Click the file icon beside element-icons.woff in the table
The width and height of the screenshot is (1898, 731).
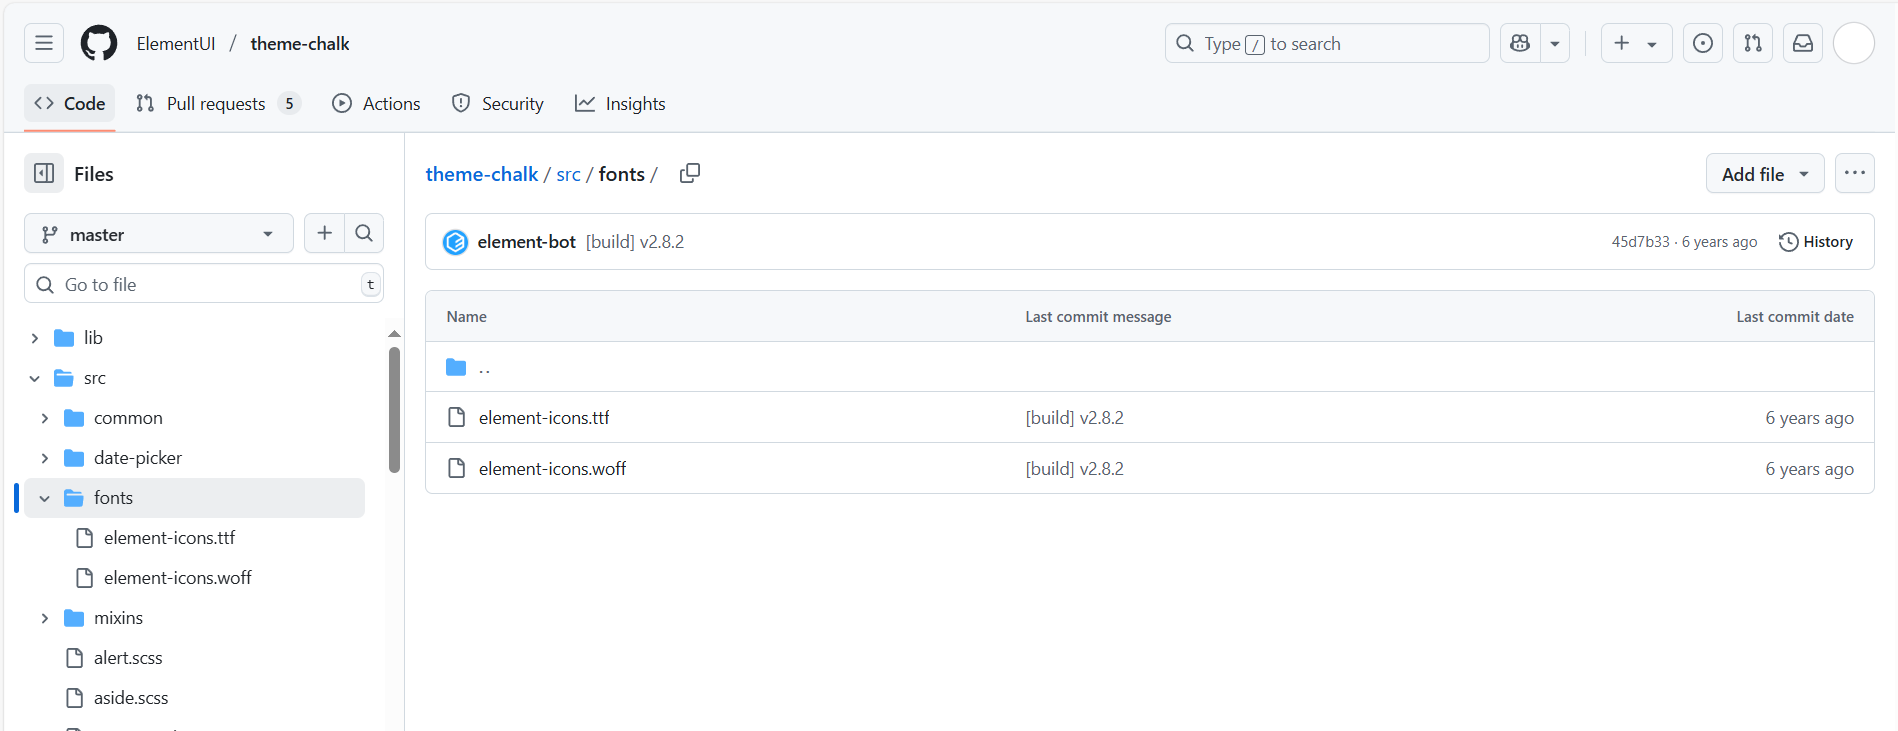click(457, 468)
